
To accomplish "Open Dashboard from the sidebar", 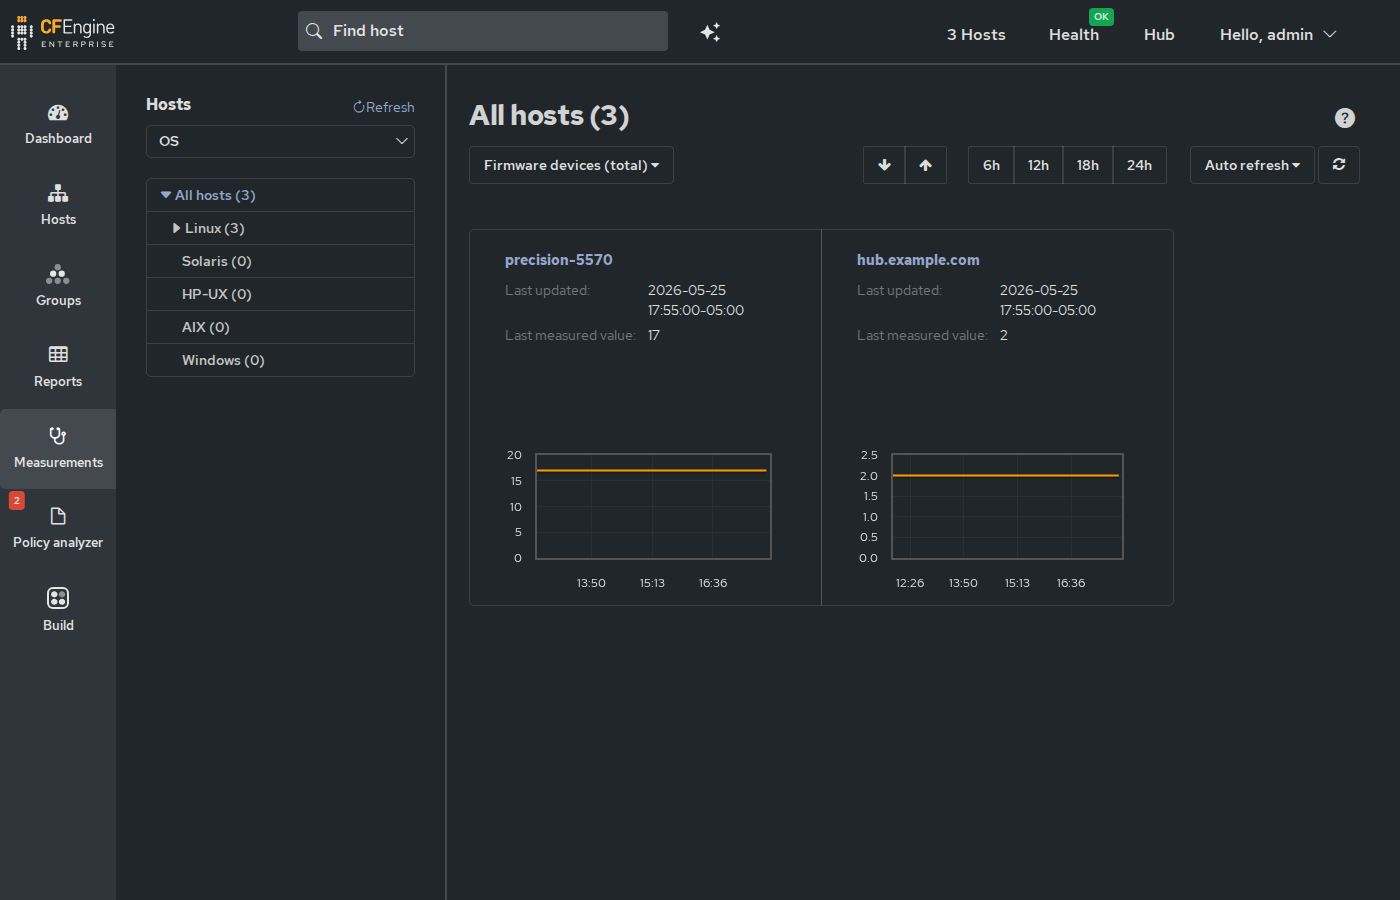I will tap(58, 125).
